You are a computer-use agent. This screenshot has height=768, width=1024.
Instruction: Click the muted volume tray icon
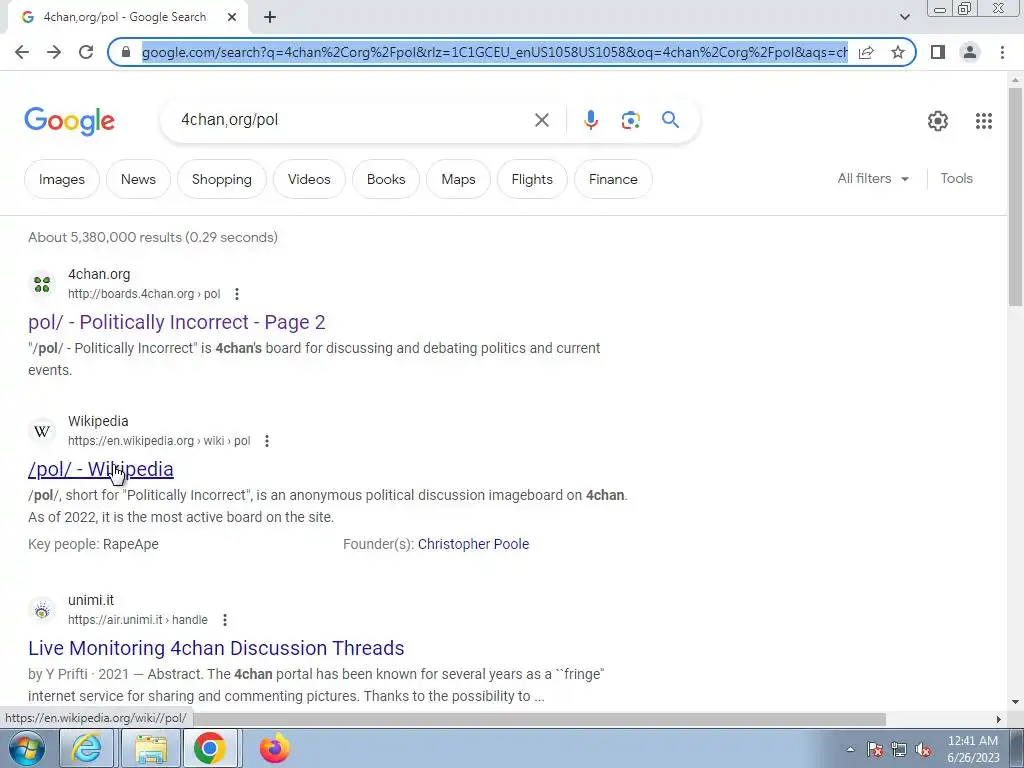923,750
